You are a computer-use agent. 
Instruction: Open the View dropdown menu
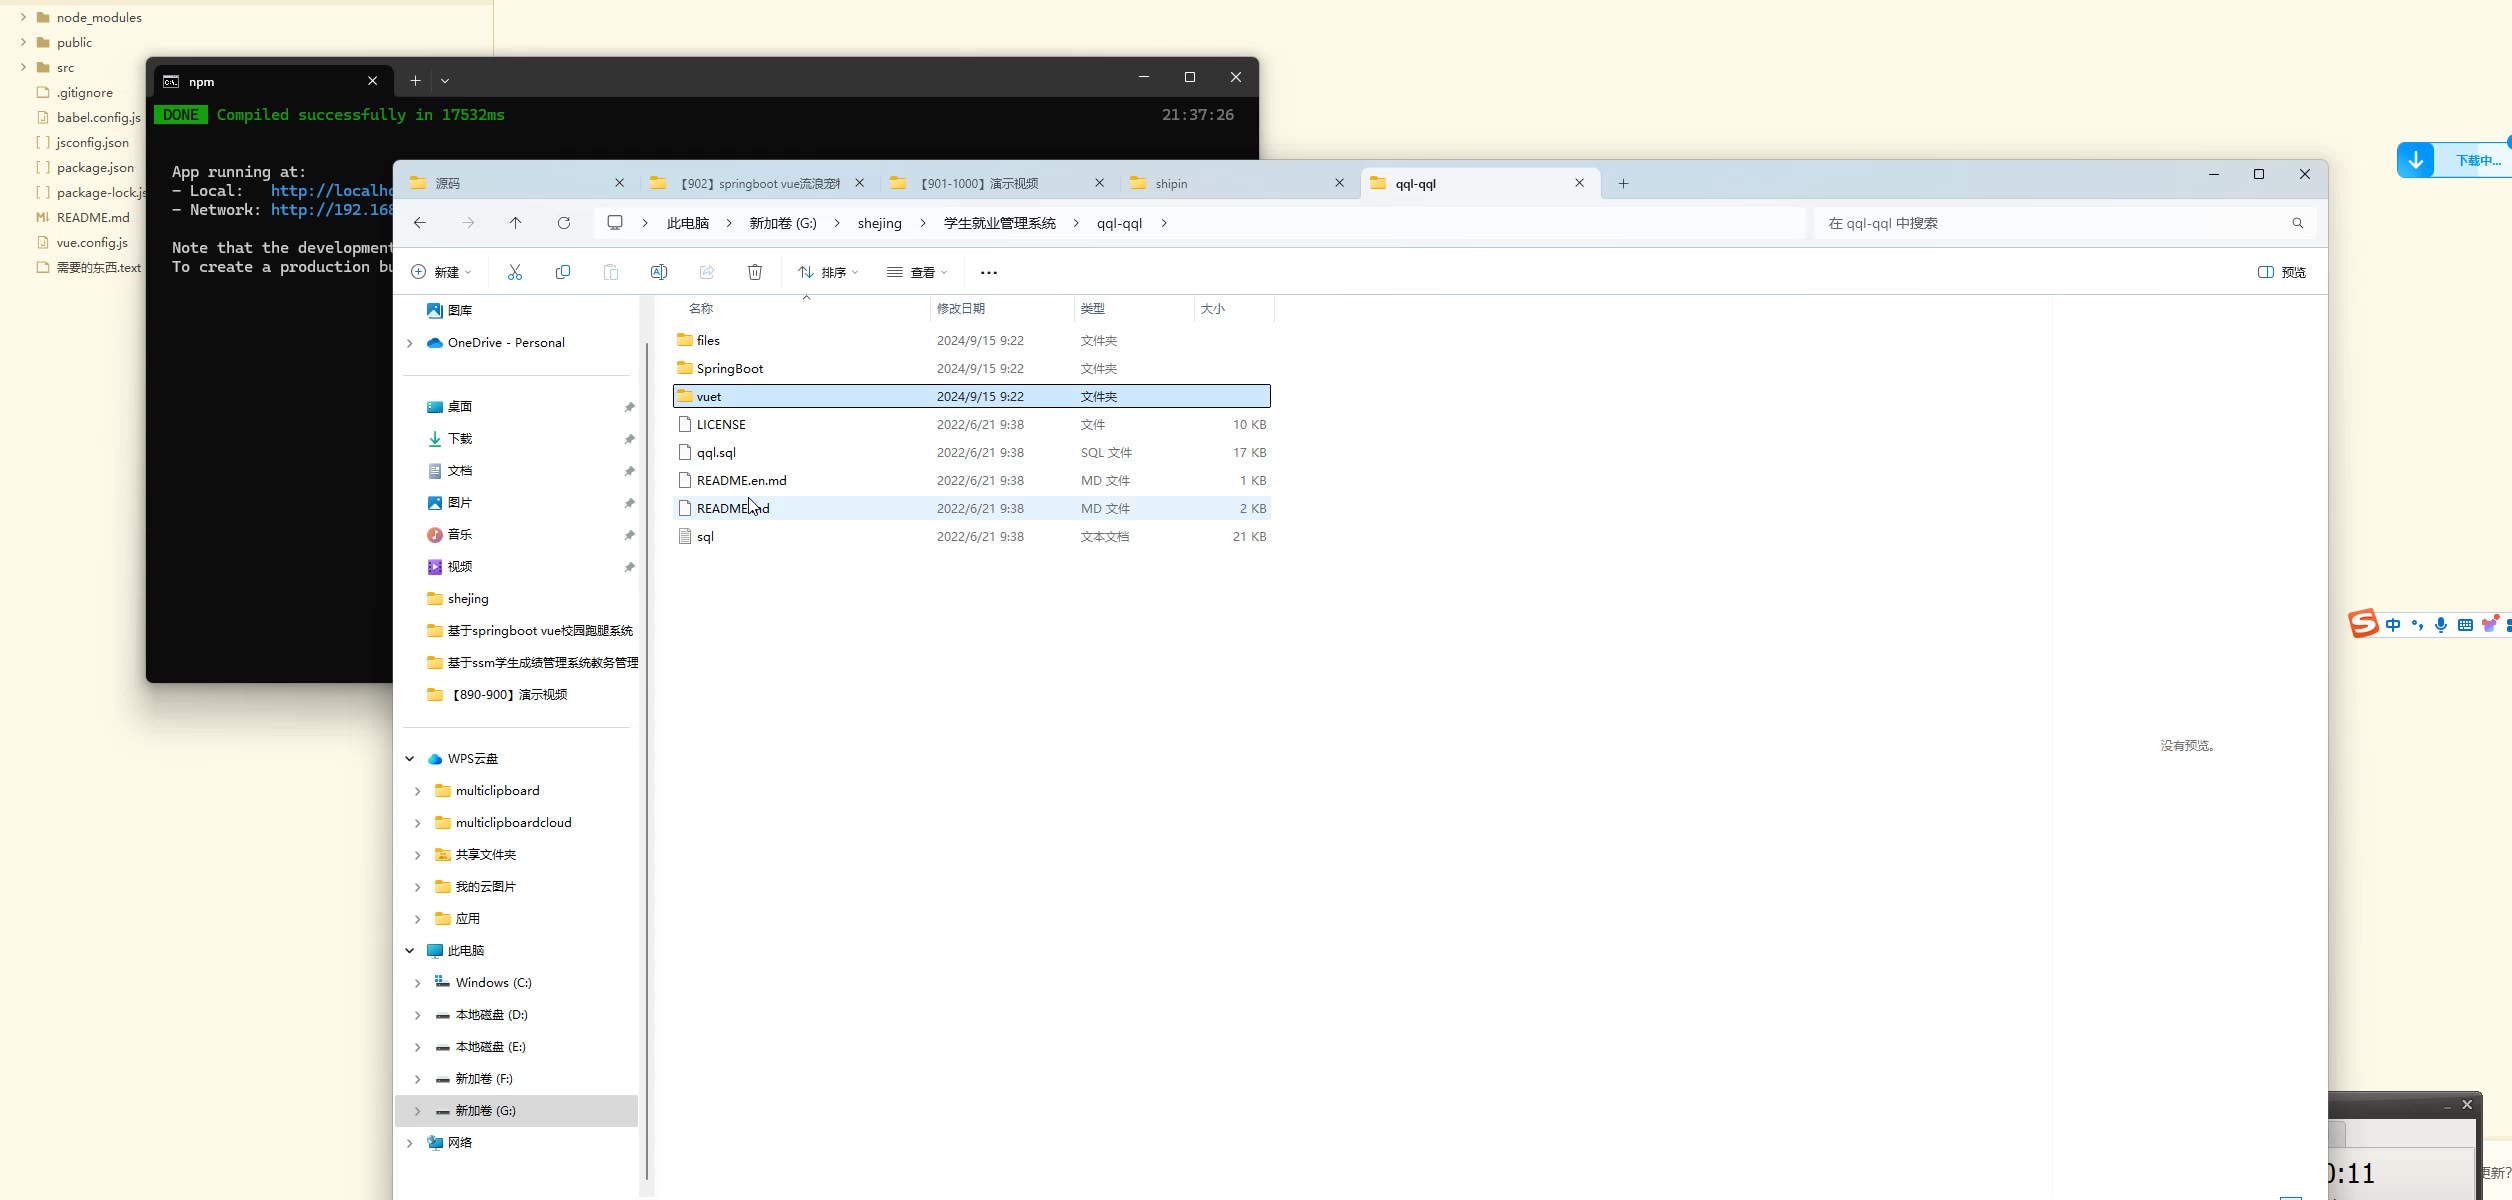(917, 272)
